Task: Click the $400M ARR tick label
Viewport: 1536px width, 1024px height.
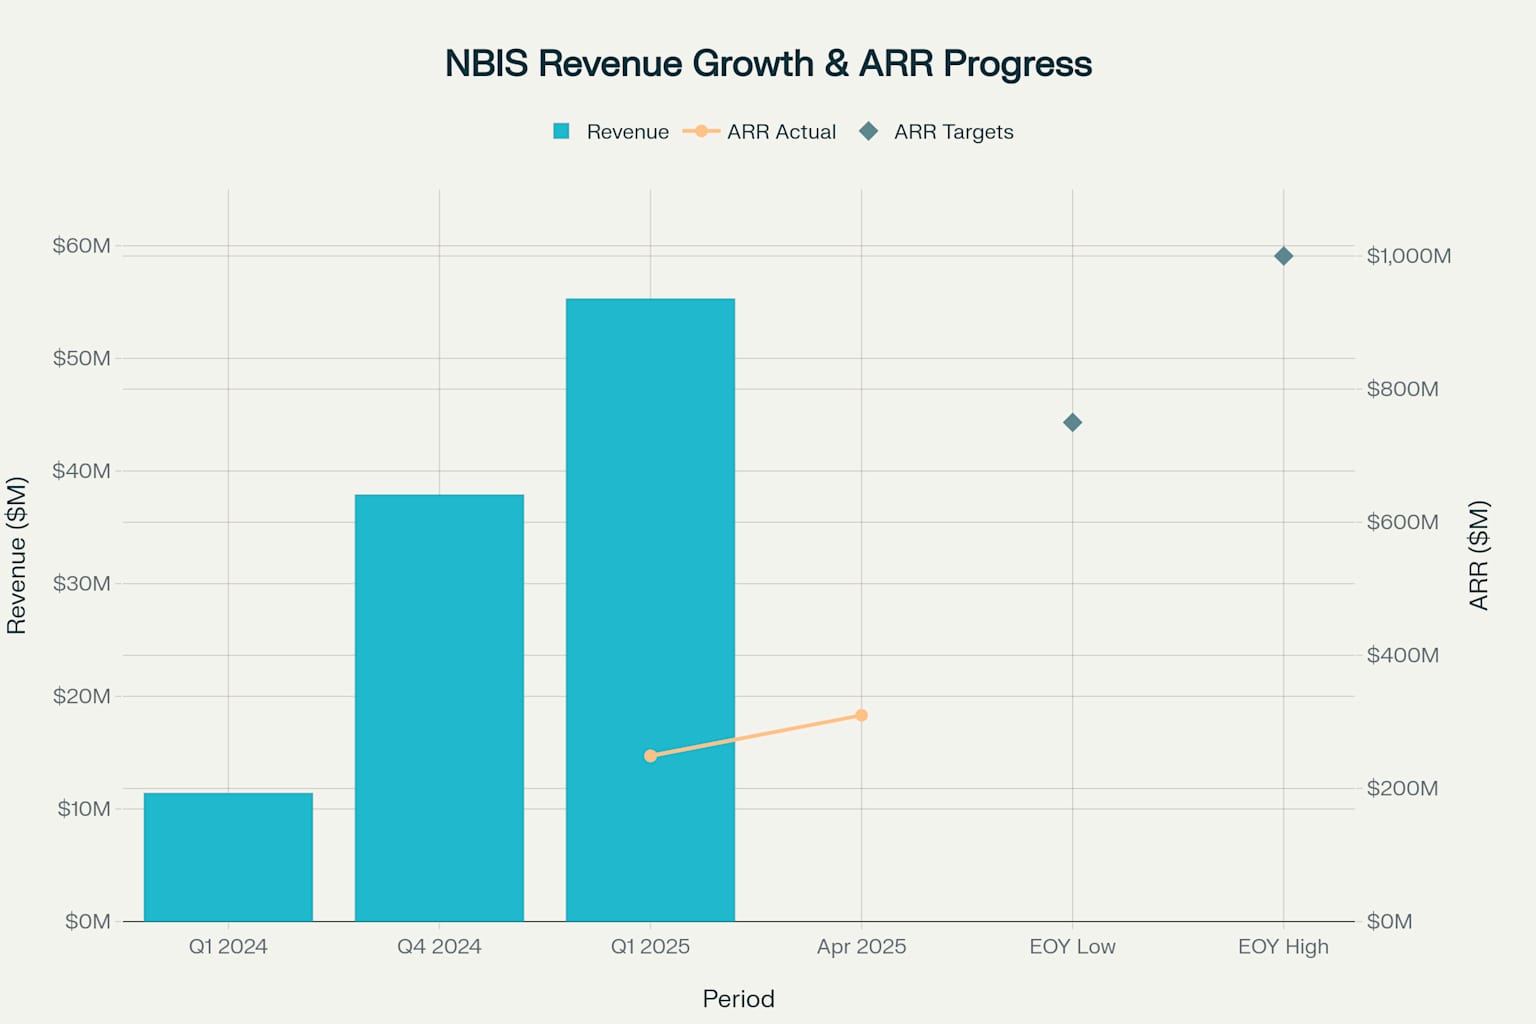Action: coord(1403,655)
